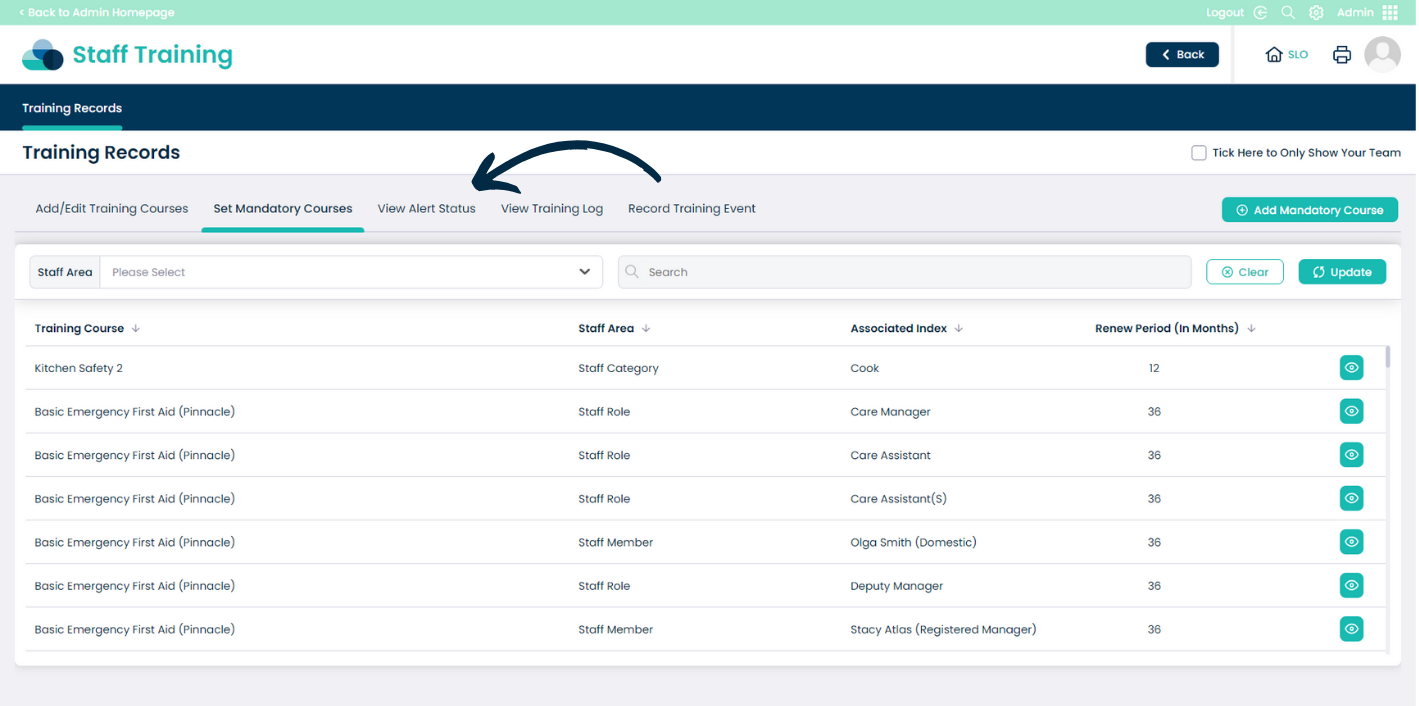
Task: Click 'Stacy Atlas (Registered Manager)' cell
Action: (x=944, y=629)
